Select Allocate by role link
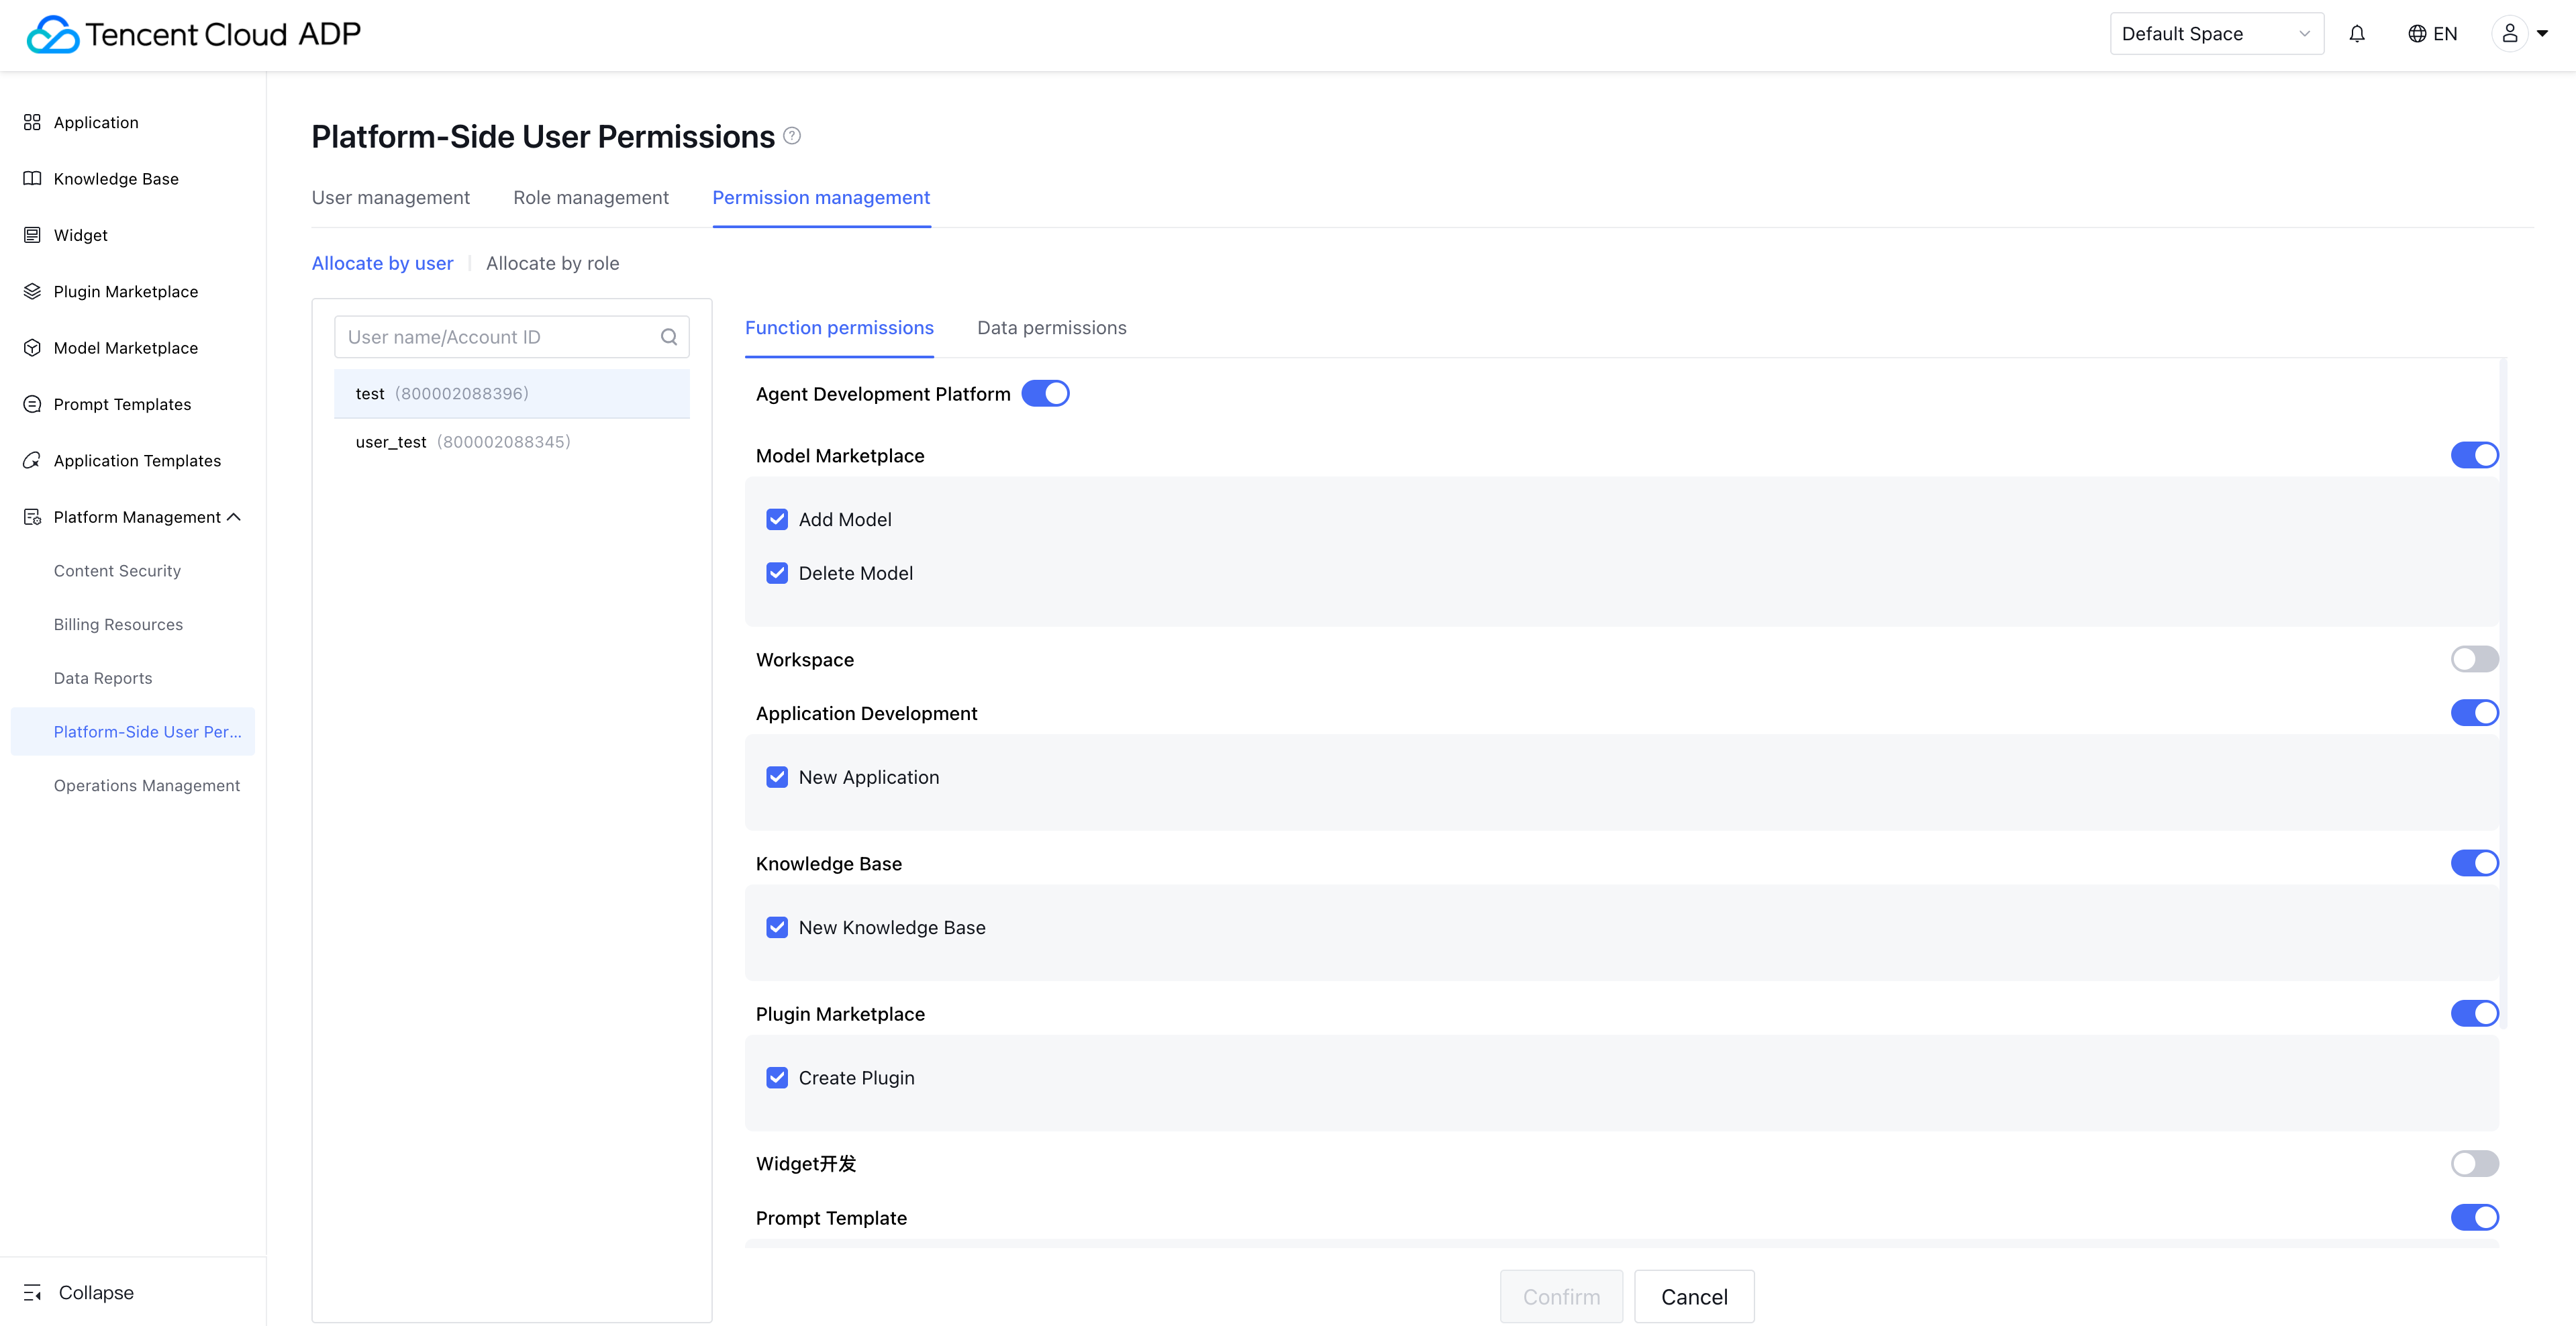2576x1326 pixels. coord(552,263)
